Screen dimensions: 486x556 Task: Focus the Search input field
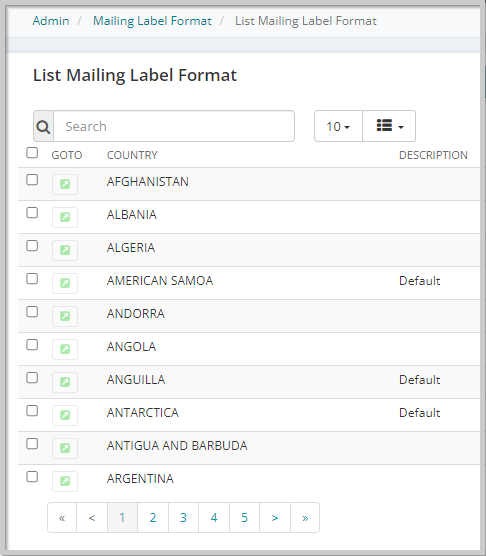(174, 126)
